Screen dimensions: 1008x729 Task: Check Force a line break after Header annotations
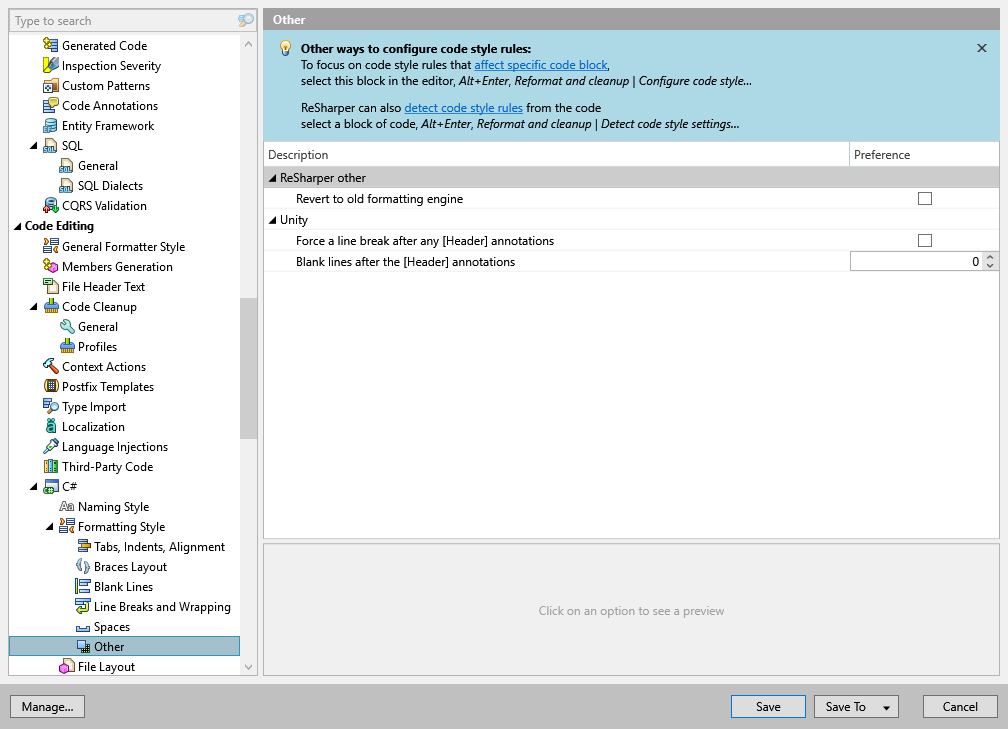coord(925,240)
